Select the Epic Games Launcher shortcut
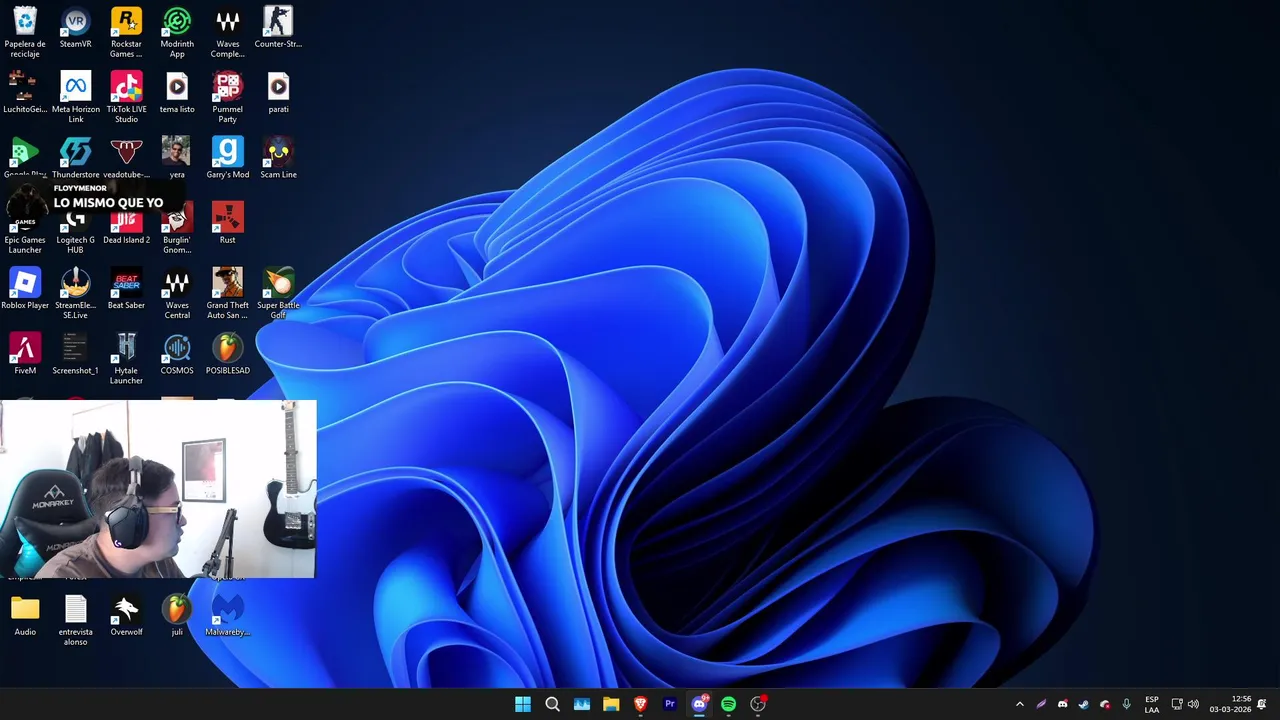This screenshot has height=720, width=1280. coord(25,230)
